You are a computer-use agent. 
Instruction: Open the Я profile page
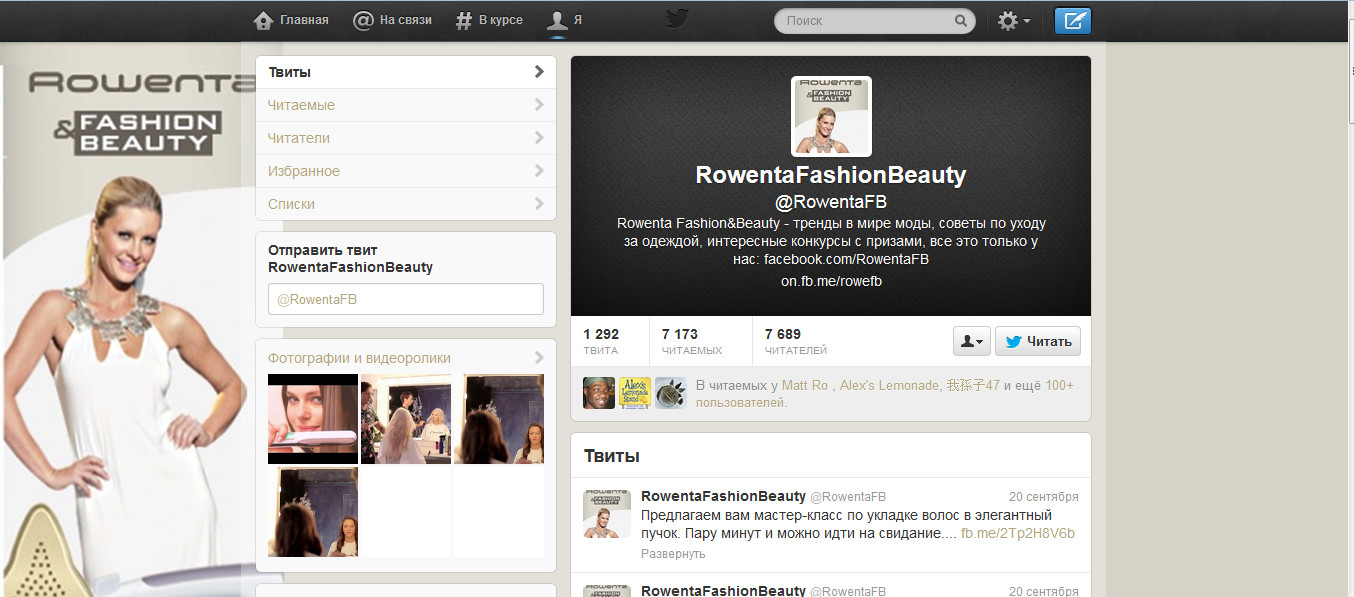[x=565, y=20]
